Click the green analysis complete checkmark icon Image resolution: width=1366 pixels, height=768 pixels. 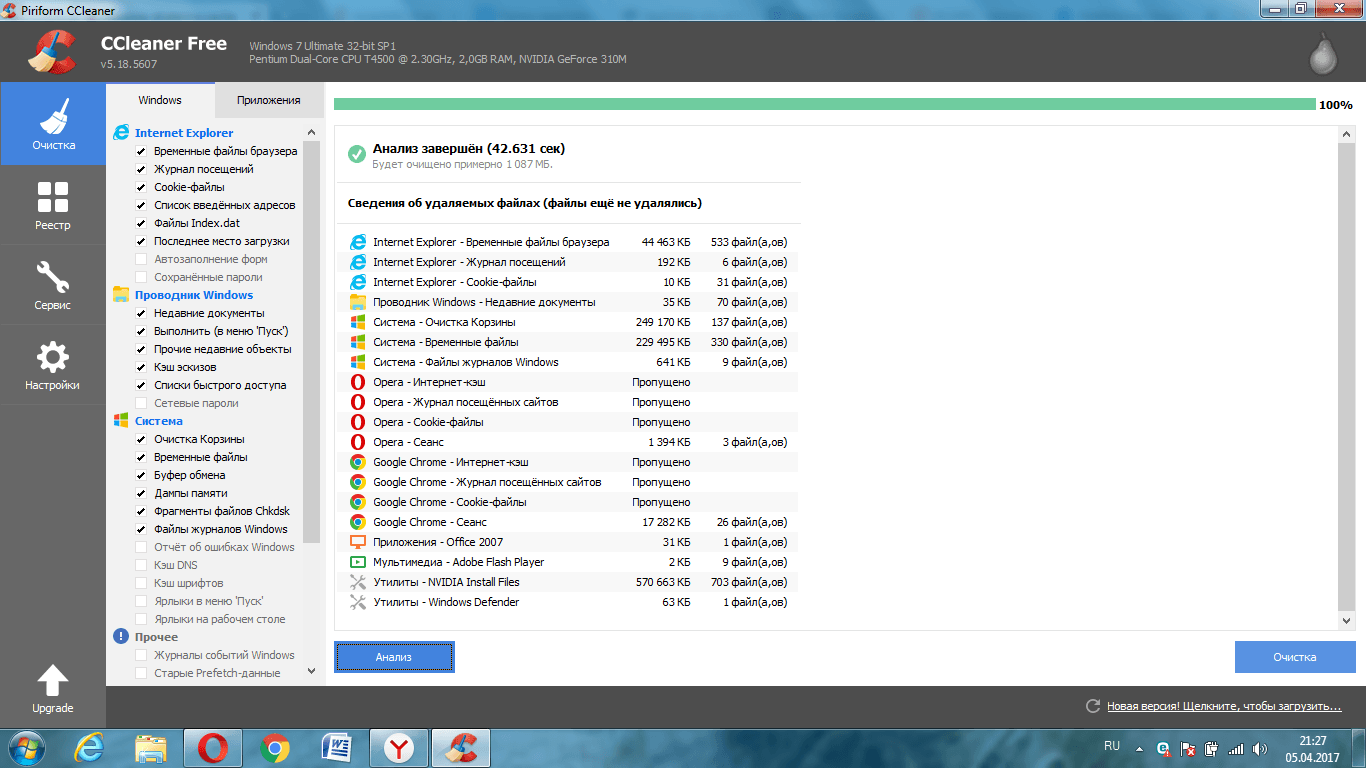[356, 154]
